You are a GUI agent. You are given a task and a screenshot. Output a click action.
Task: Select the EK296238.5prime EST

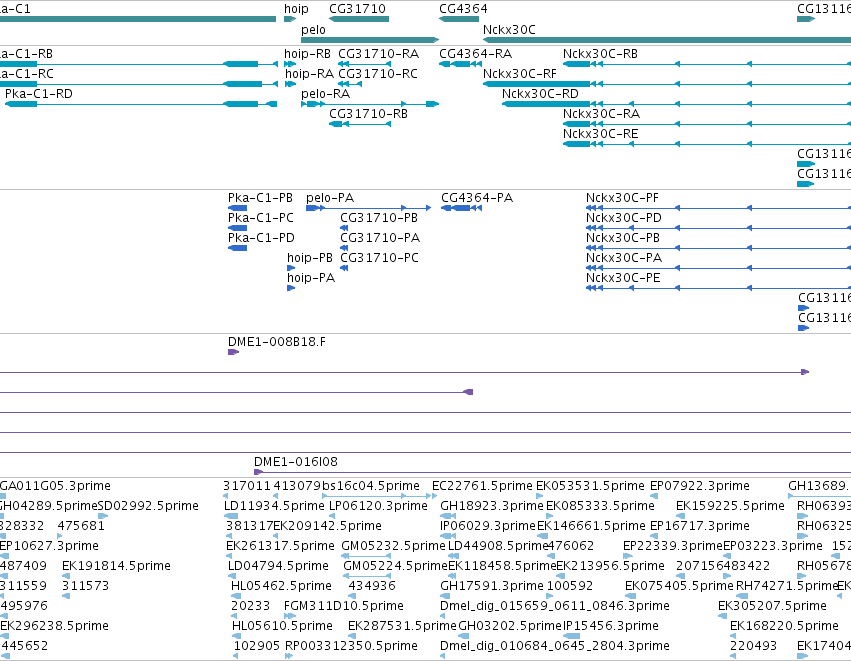coord(4,636)
